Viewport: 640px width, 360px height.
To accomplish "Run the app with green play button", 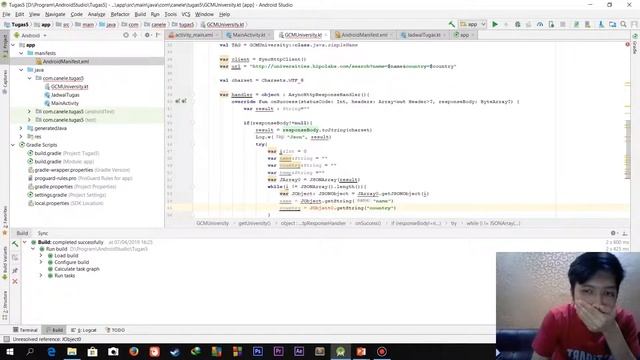I will point(495,24).
